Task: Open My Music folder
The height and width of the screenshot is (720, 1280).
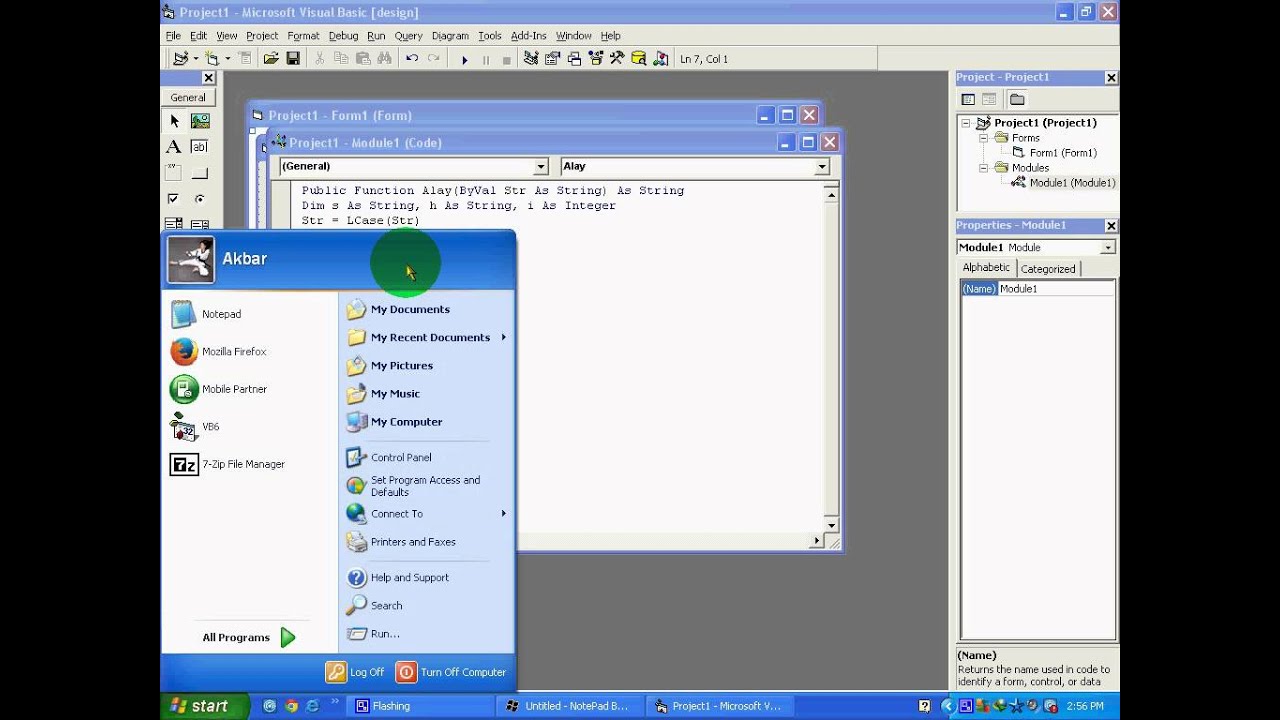Action: coord(383,393)
